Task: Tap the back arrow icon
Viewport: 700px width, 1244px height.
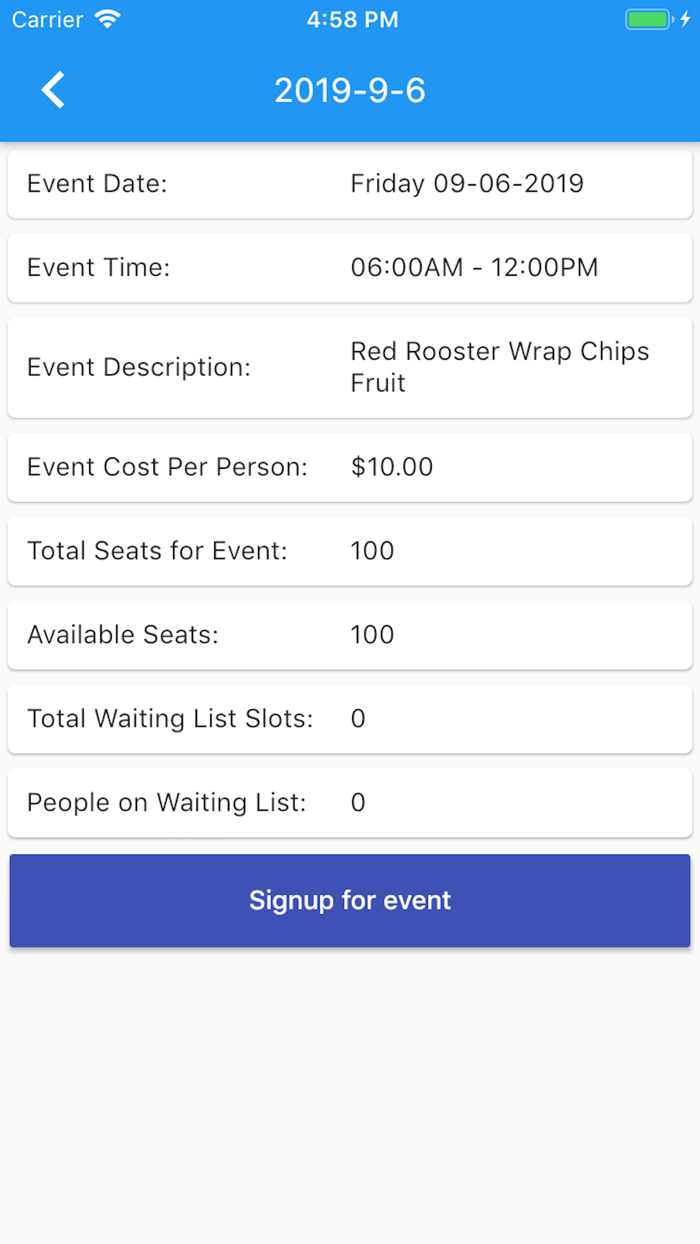Action: (x=53, y=90)
